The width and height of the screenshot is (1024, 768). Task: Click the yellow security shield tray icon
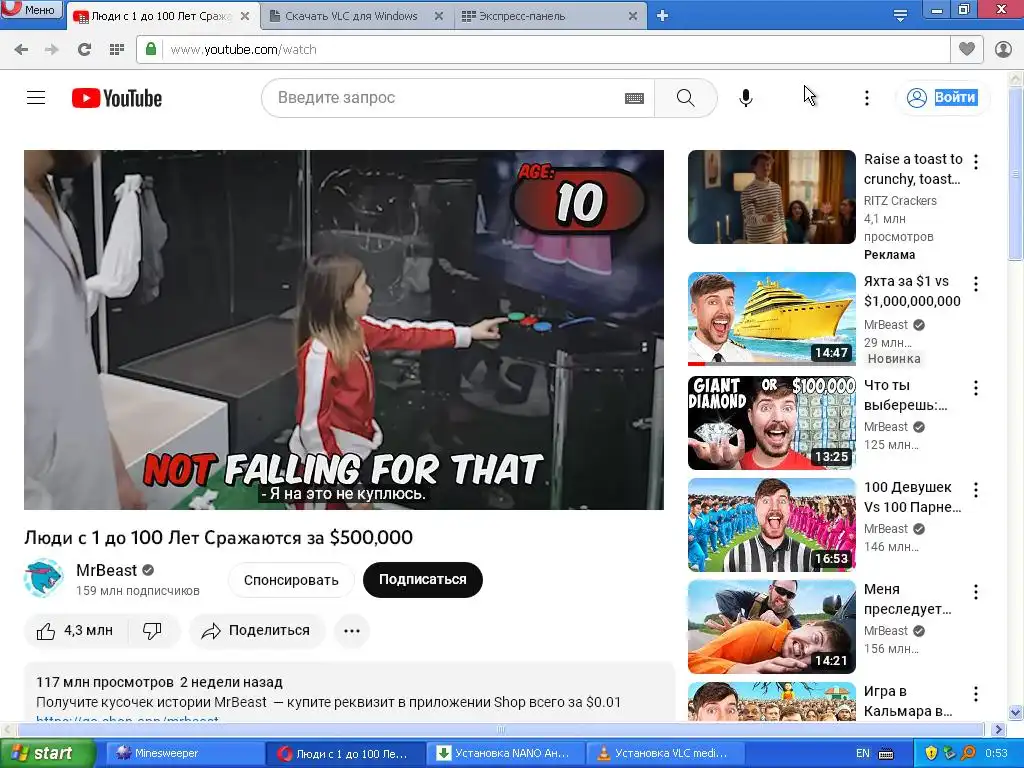pos(931,754)
